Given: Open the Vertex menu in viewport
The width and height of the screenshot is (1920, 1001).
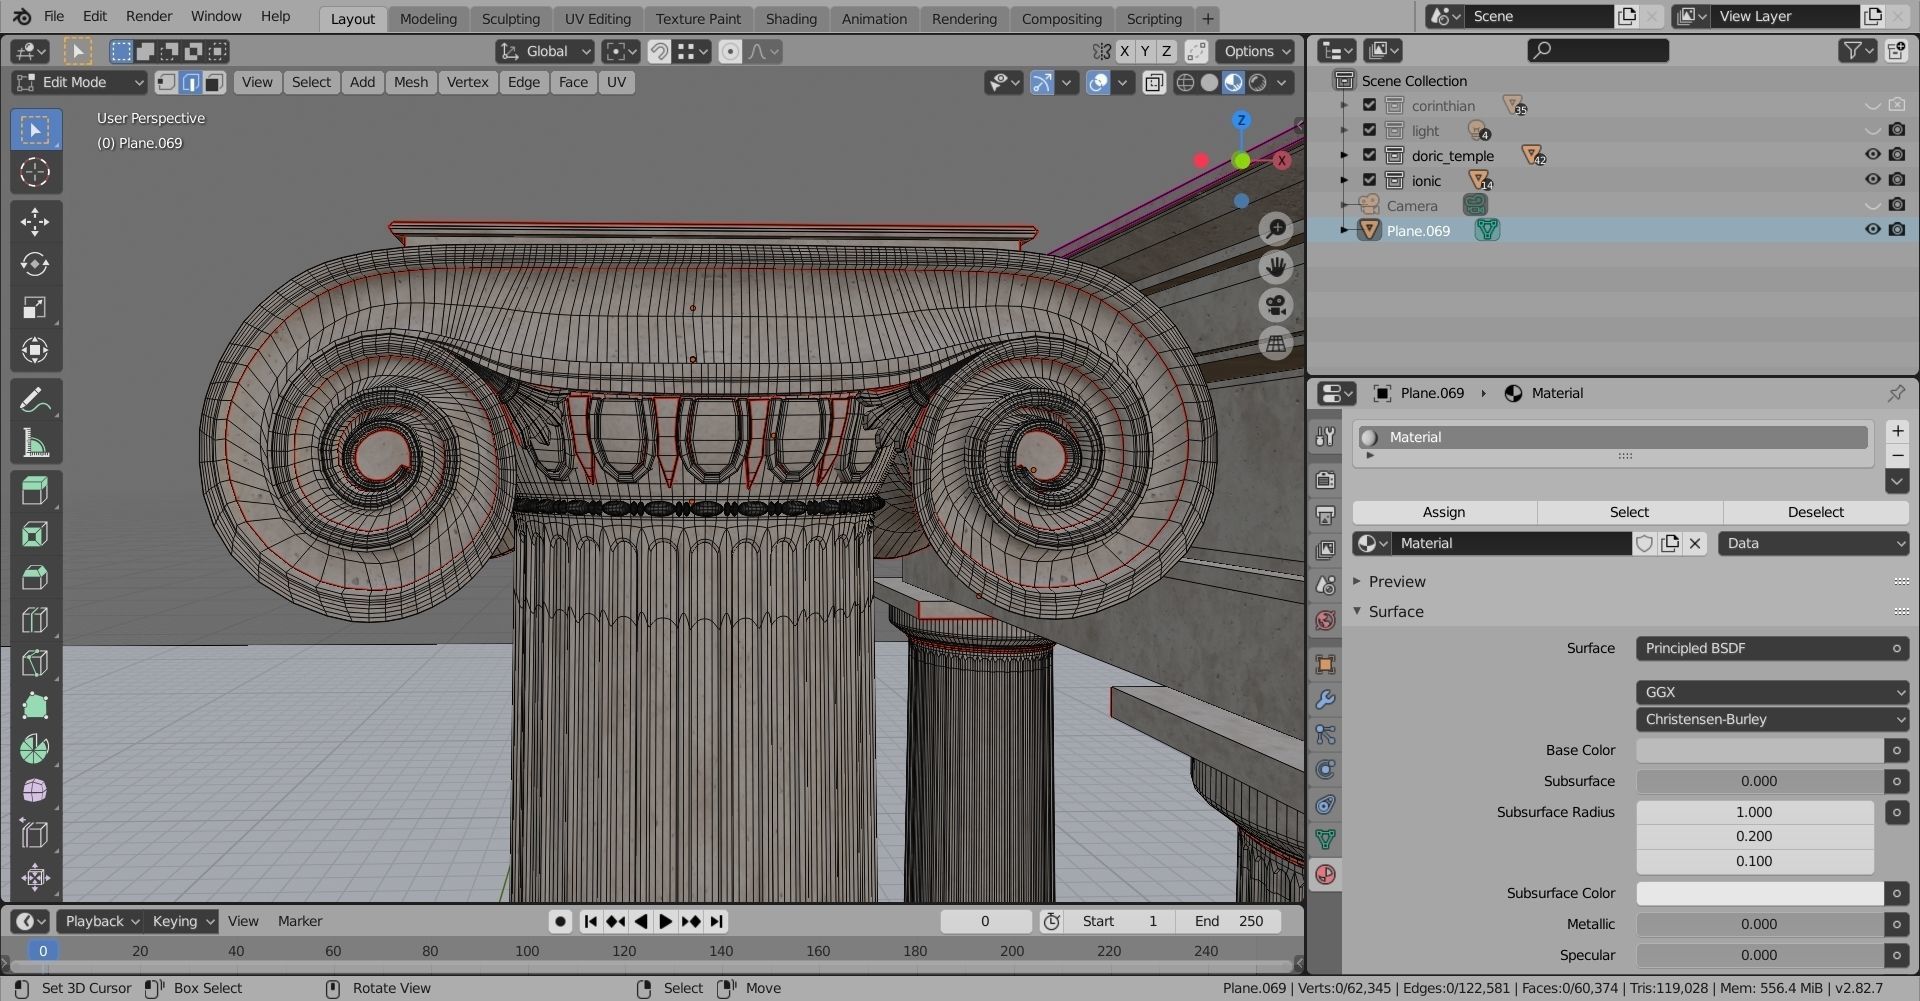Looking at the screenshot, I should 467,82.
